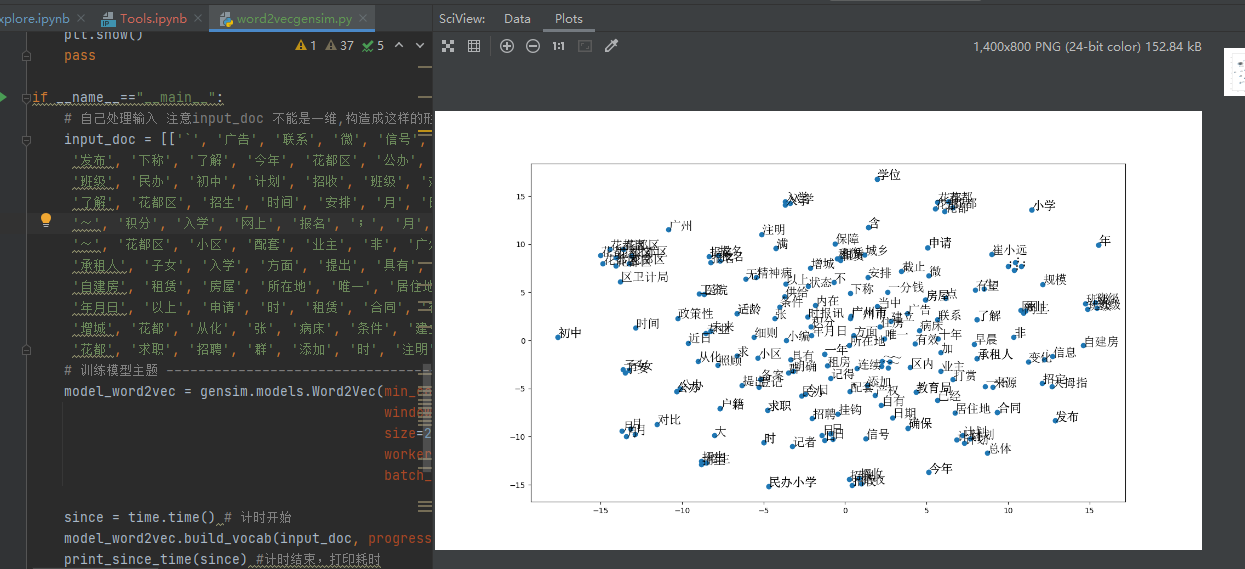Select the color picker eyedropper tool

[x=611, y=46]
